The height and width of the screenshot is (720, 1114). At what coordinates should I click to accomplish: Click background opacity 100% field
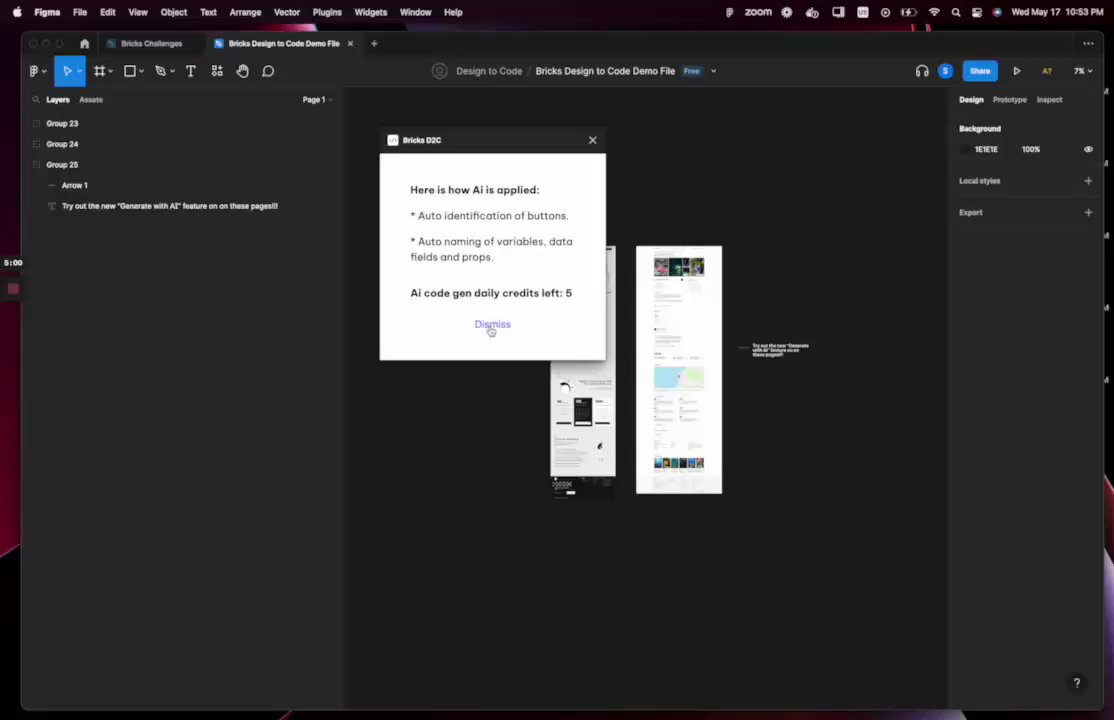[x=1030, y=149]
